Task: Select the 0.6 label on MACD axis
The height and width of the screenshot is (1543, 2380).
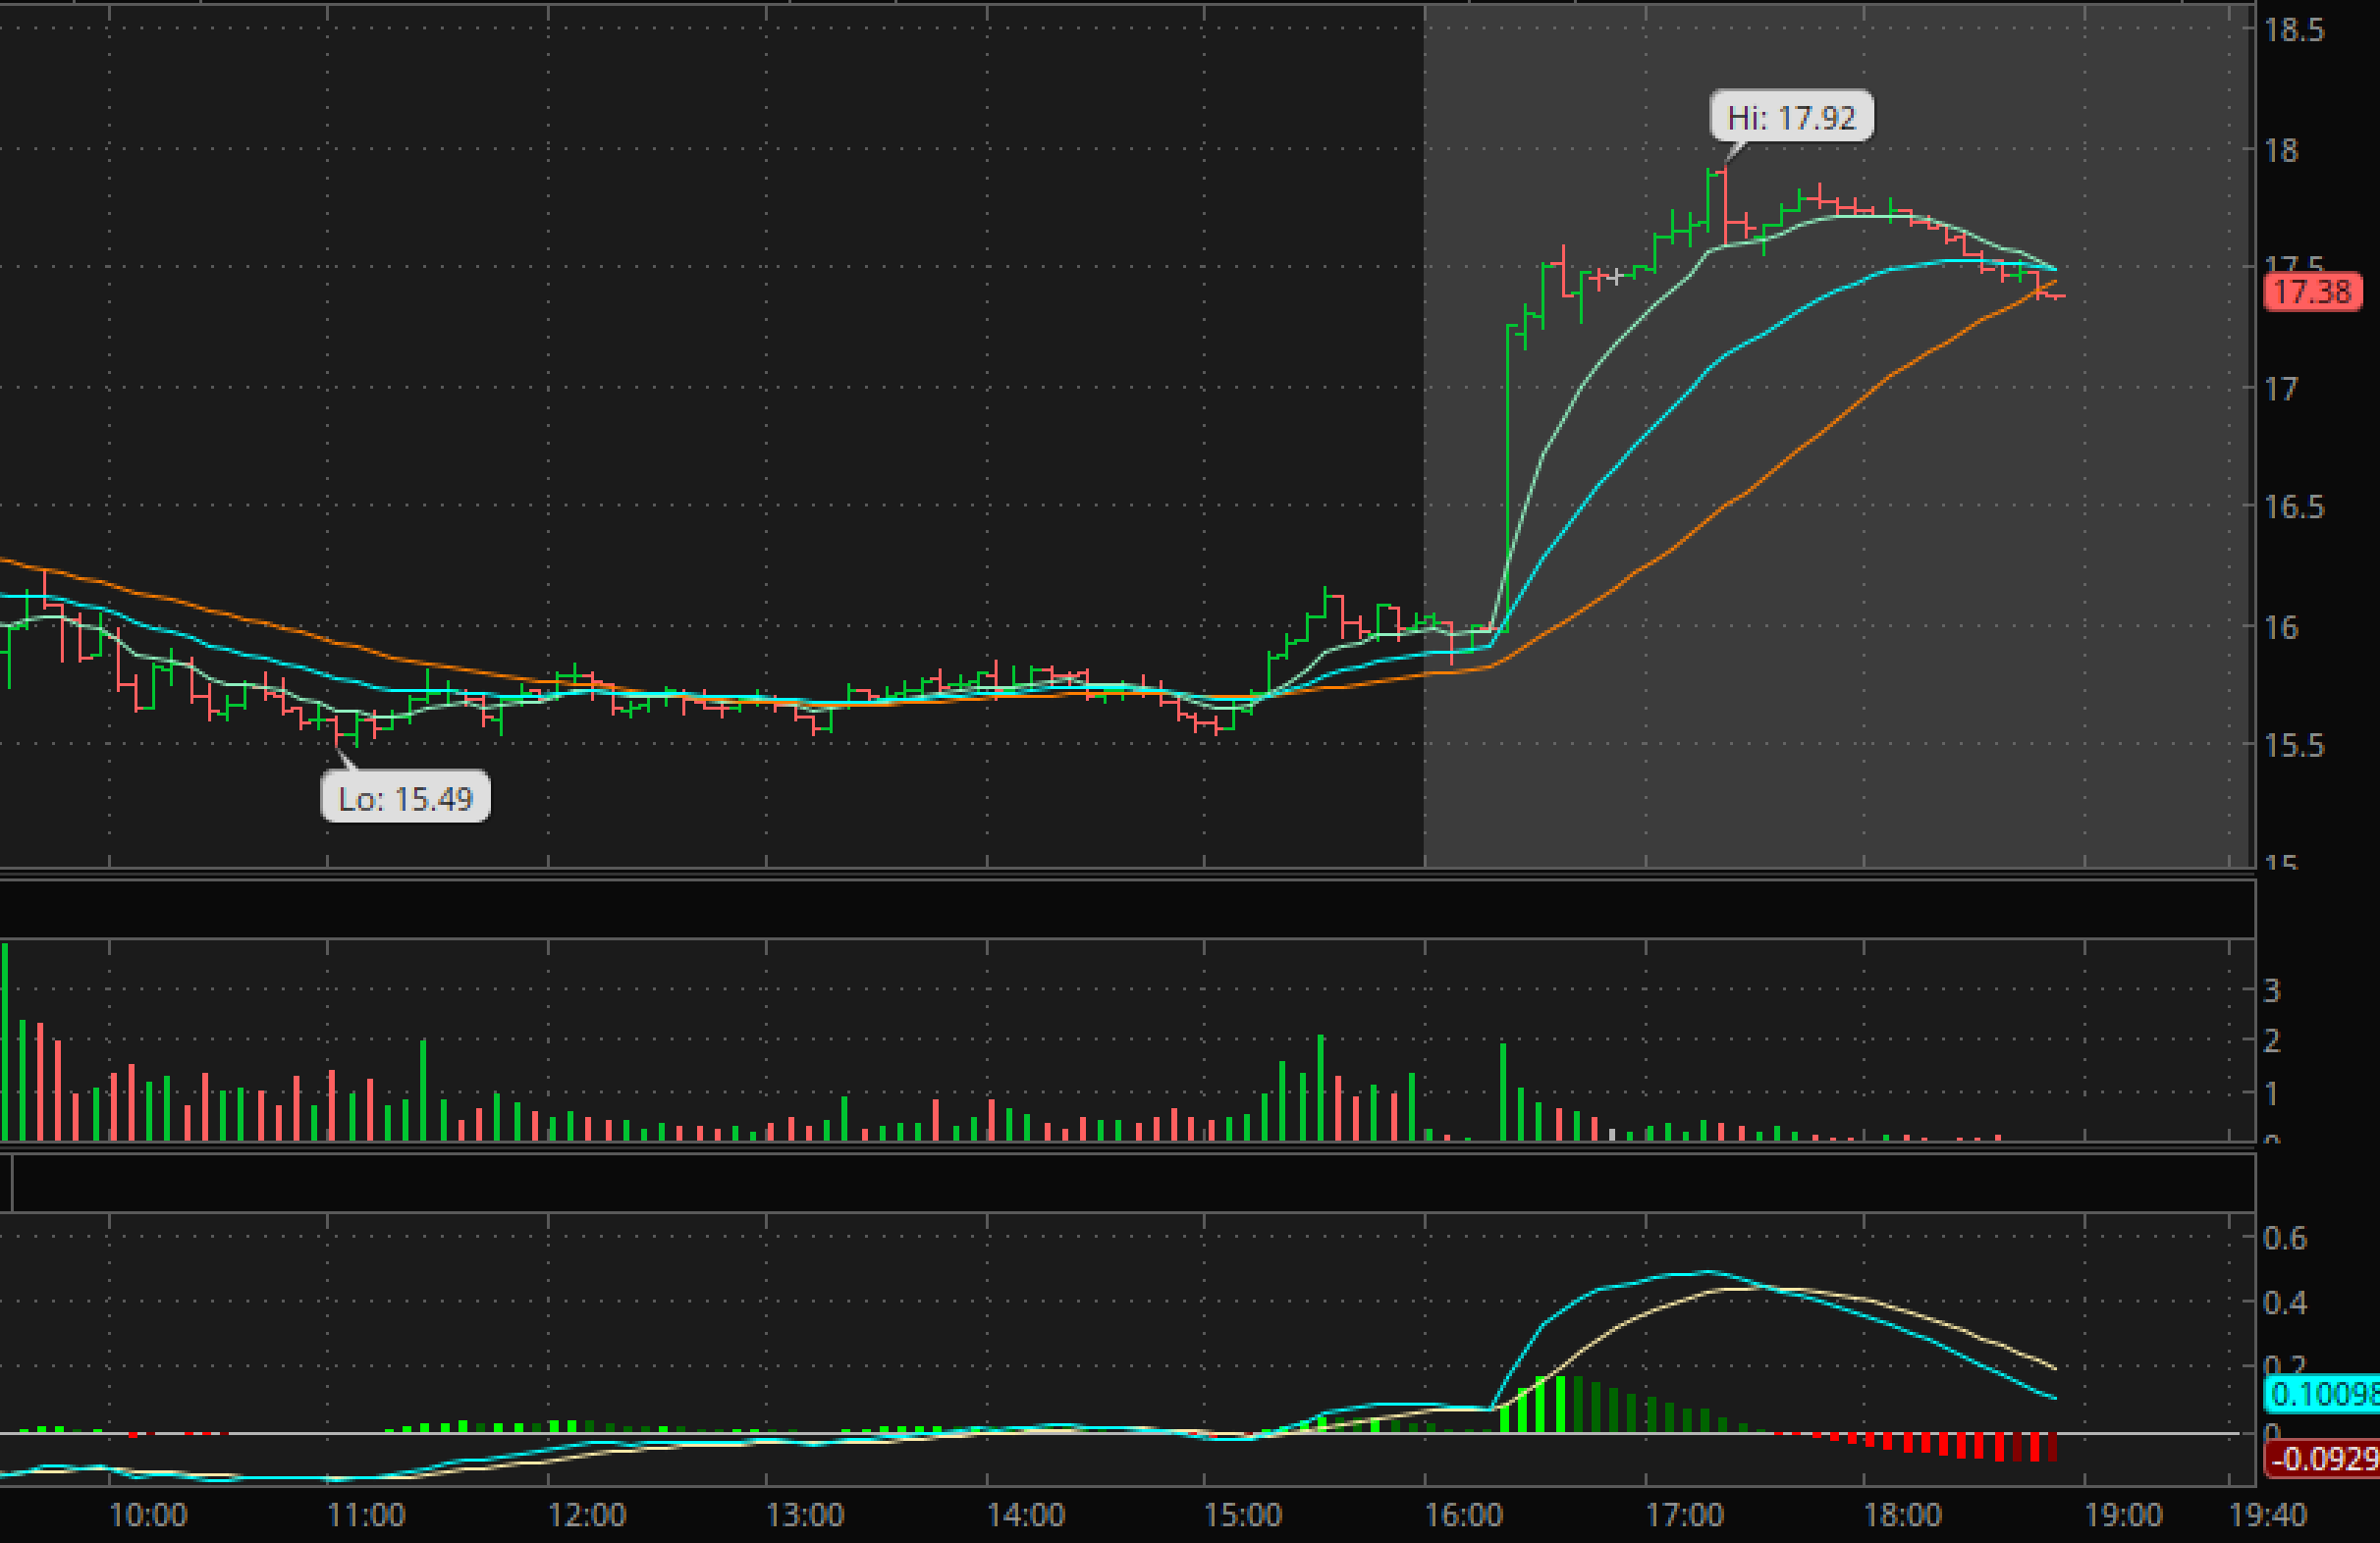Action: tap(2285, 1238)
